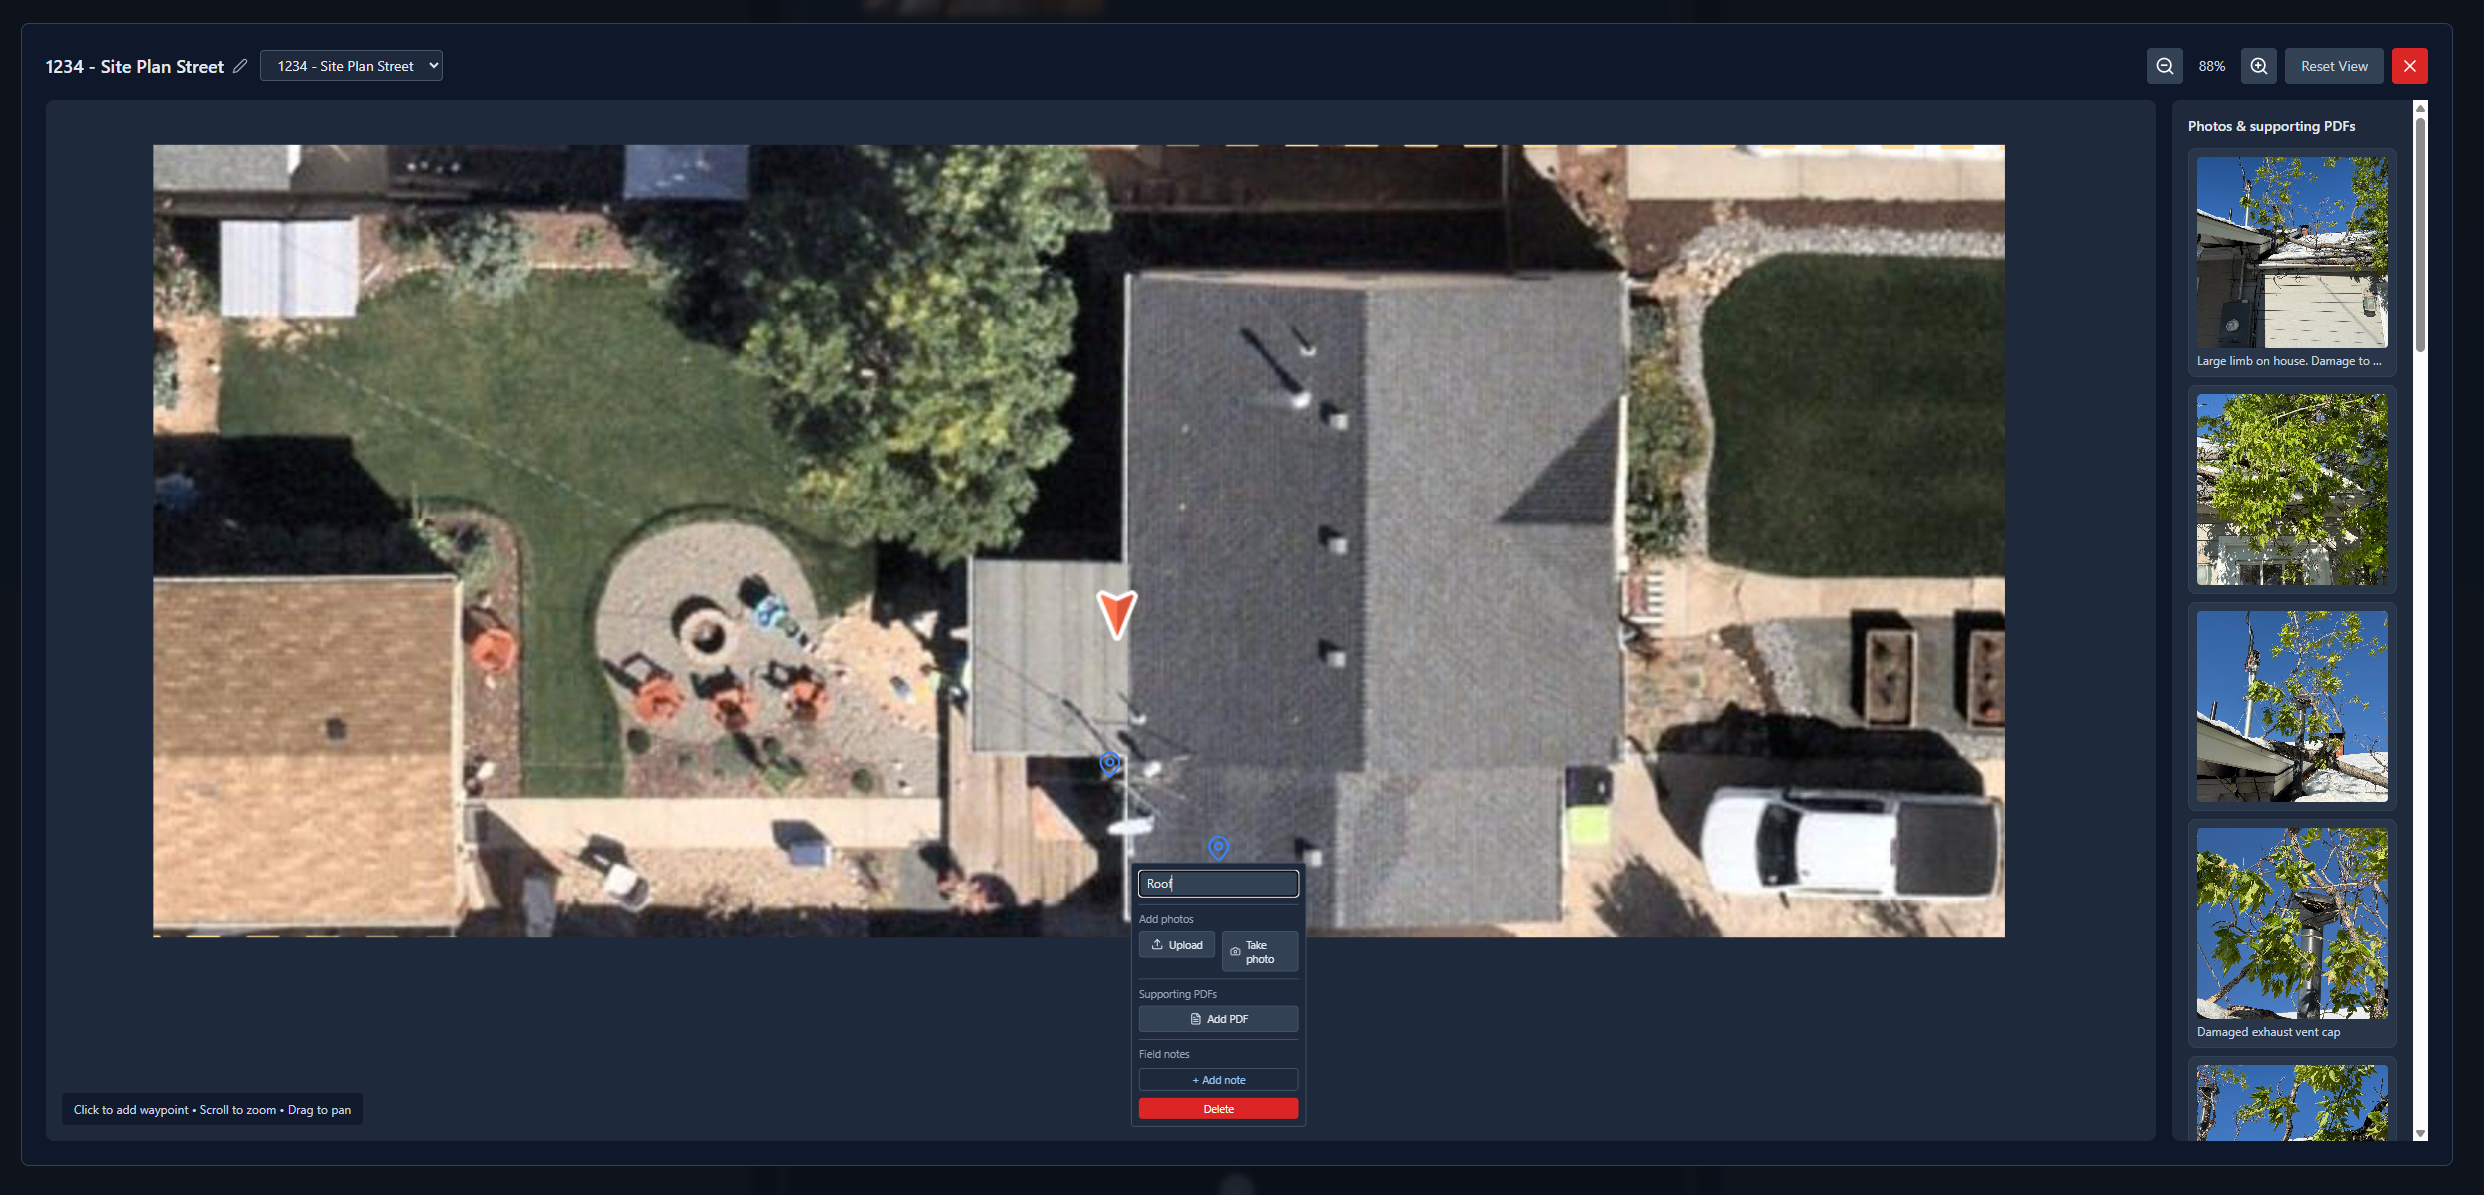Open the second thumbnail showing green tree foliage
The image size is (2484, 1195).
2292,489
